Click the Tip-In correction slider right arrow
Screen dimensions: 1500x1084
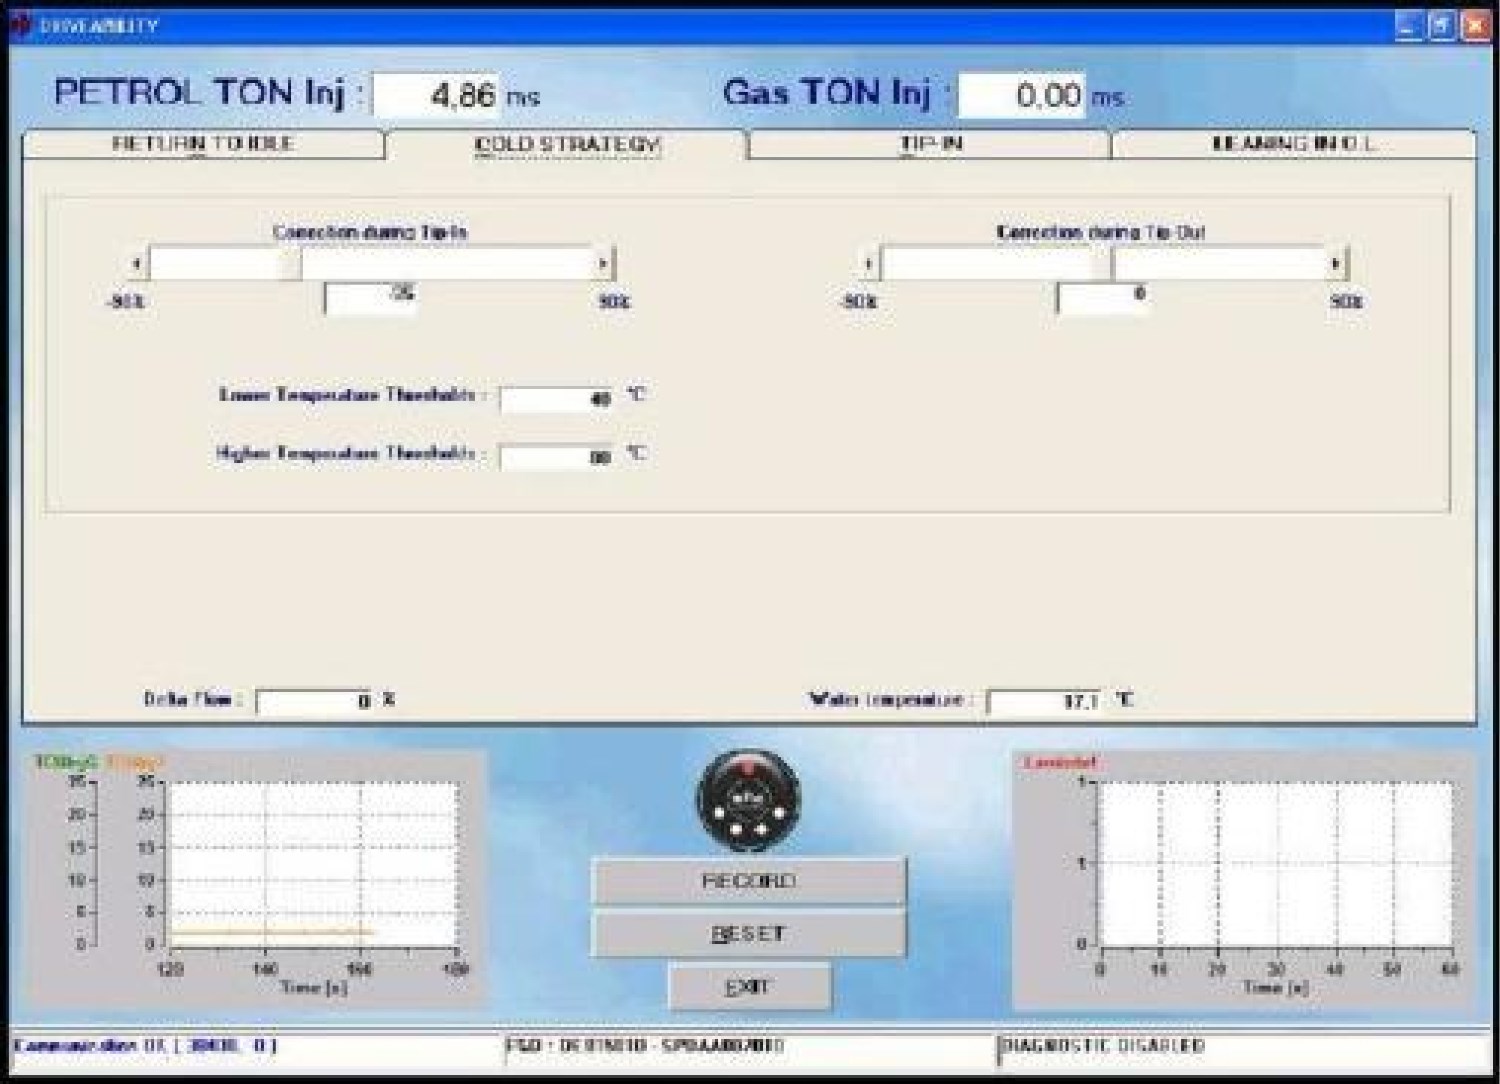coord(603,264)
